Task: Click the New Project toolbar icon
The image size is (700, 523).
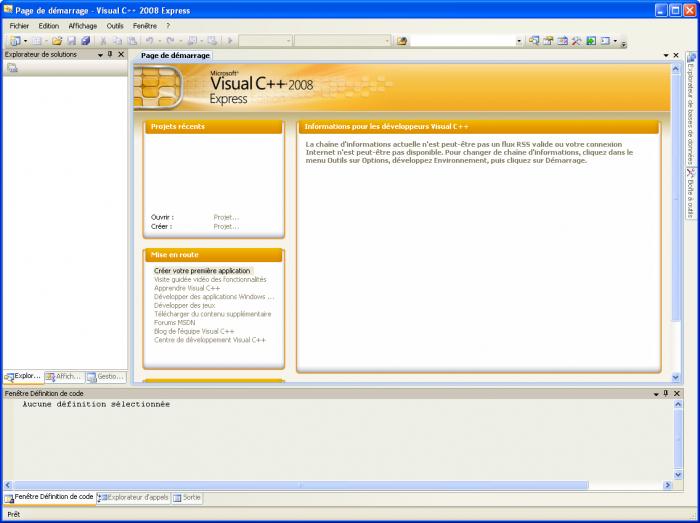Action: [15, 41]
